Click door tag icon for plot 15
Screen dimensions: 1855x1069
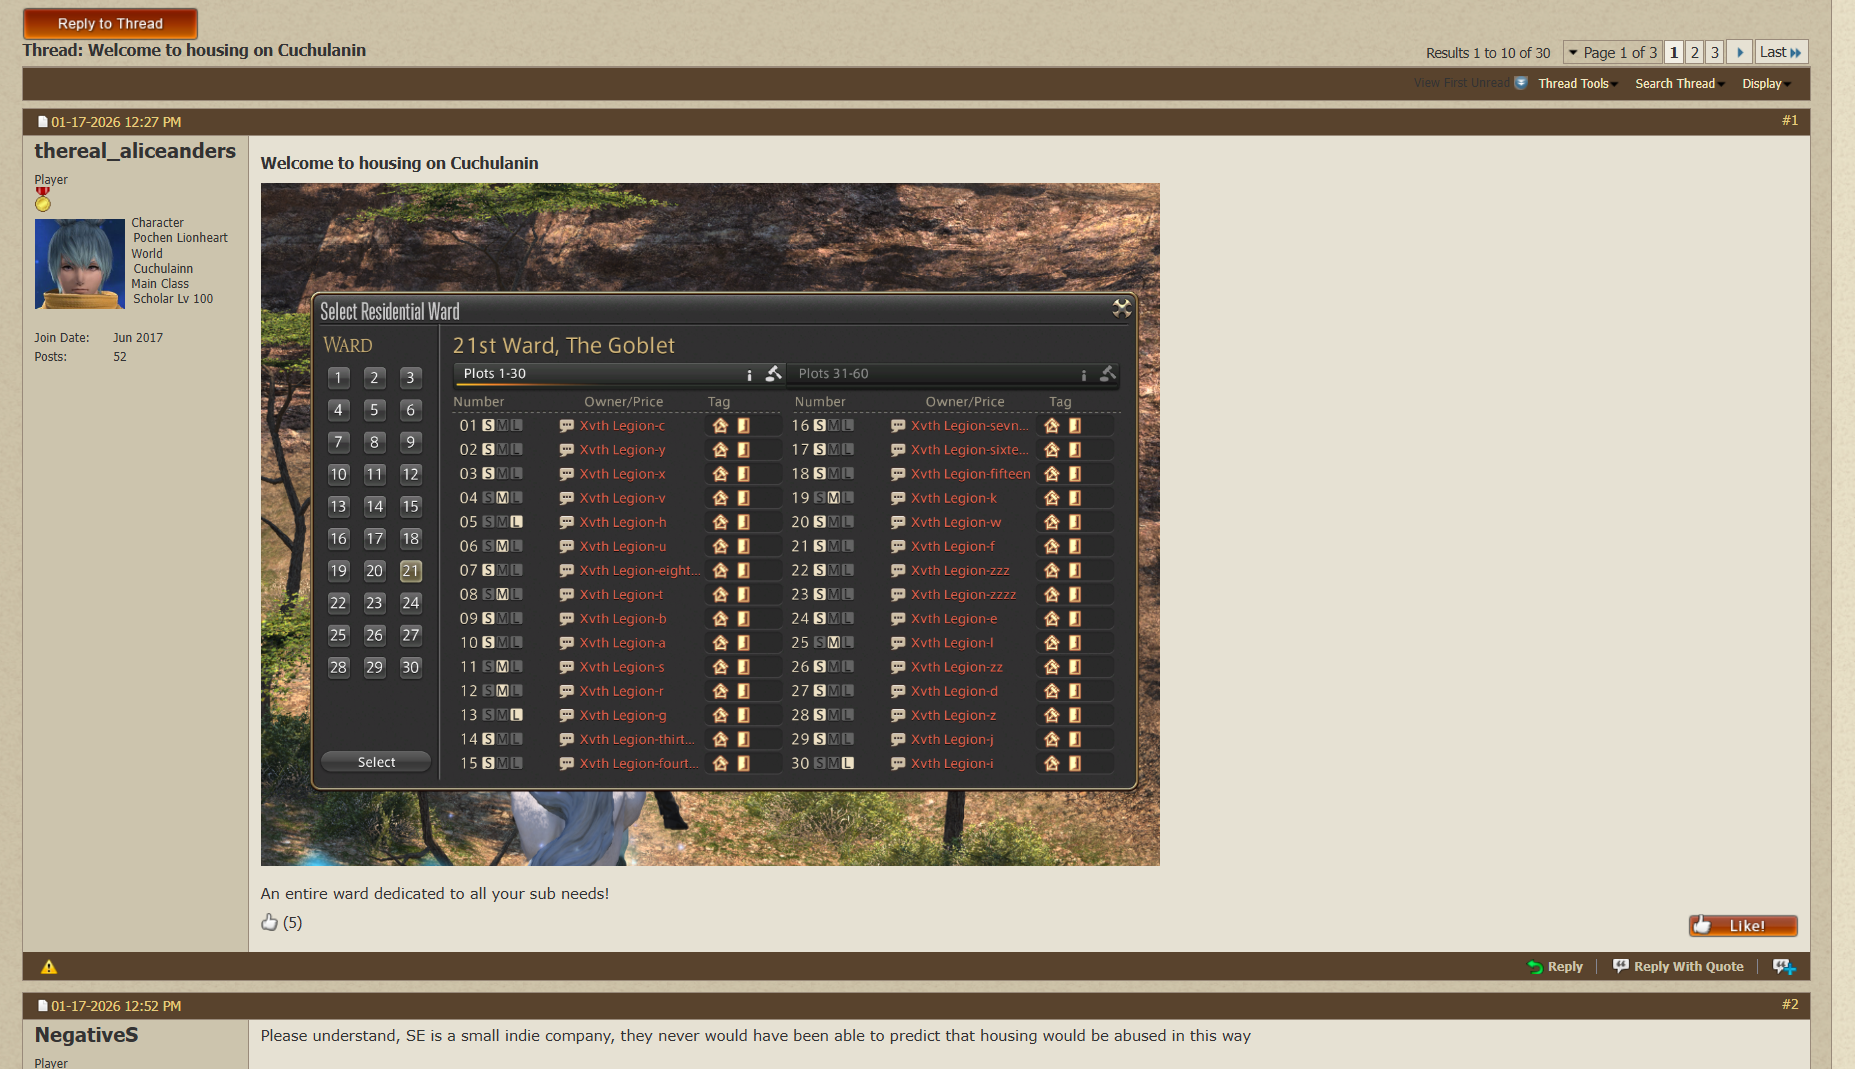743,763
